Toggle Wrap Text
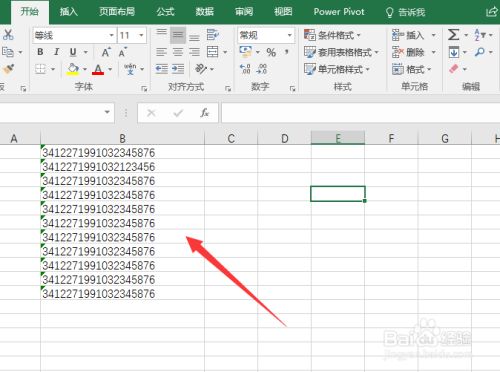 [x=212, y=35]
